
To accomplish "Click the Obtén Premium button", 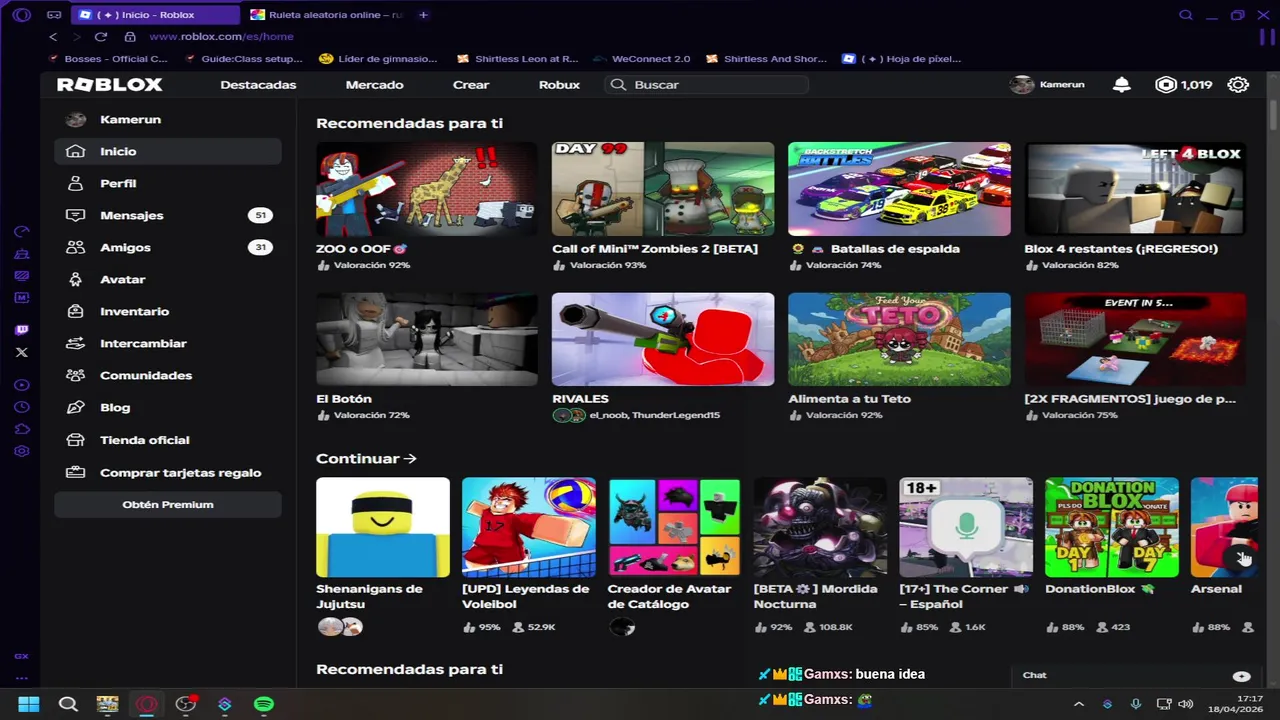I will point(168,504).
